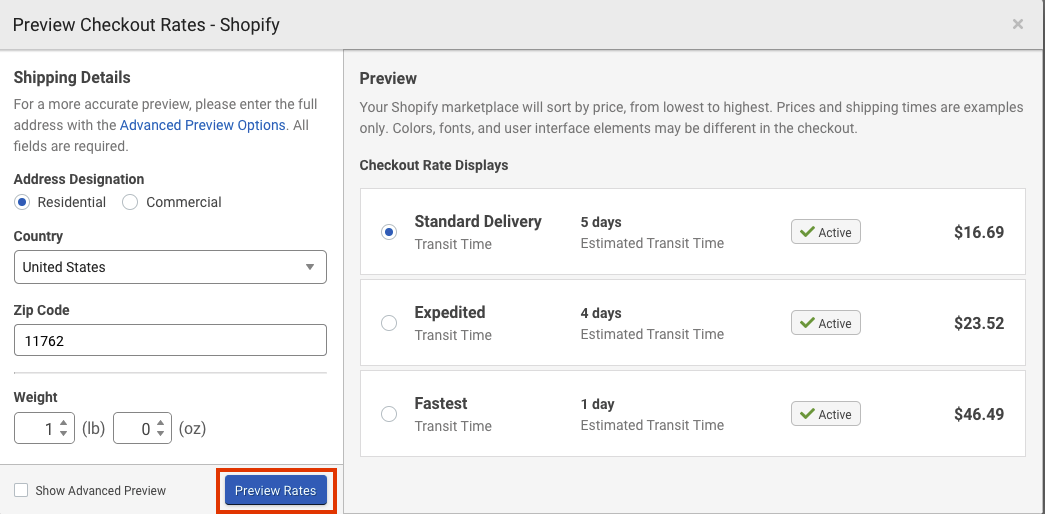Click the Active checkmark badge for Fastest
Image resolution: width=1045 pixels, height=514 pixels.
tap(826, 414)
